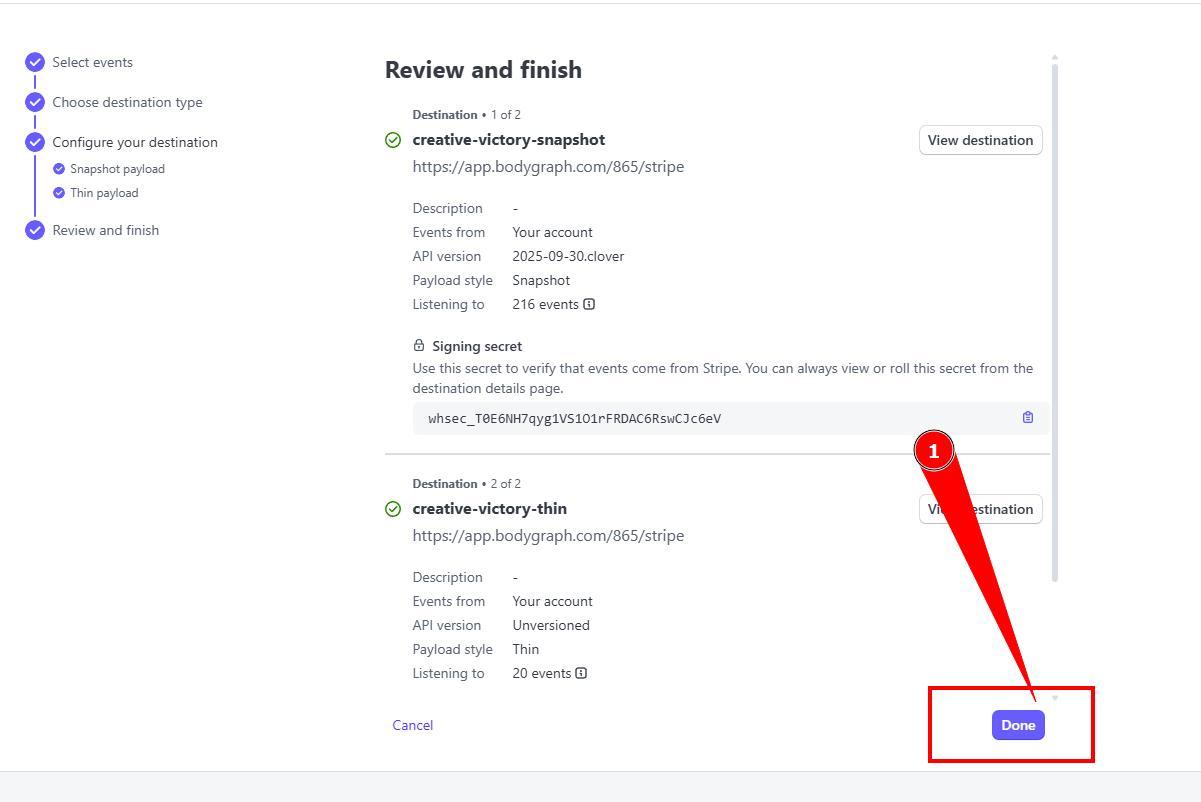Screen dimensions: 1201x802
Task: Click the lock icon beside Signing secret
Action: [419, 346]
